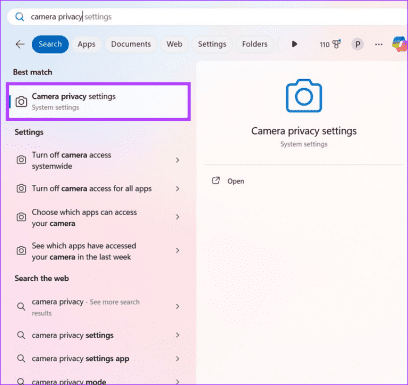Click the 110 rewards points number

pos(325,45)
